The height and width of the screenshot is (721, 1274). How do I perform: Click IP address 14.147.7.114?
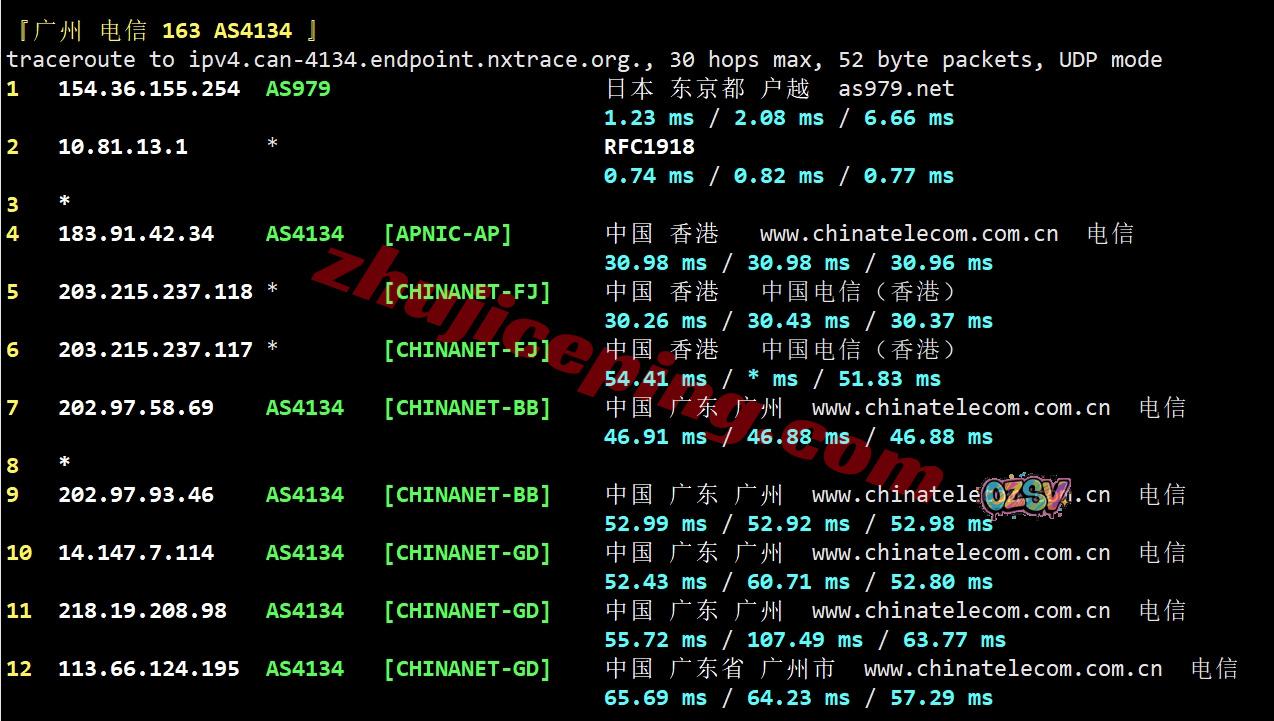coord(136,553)
